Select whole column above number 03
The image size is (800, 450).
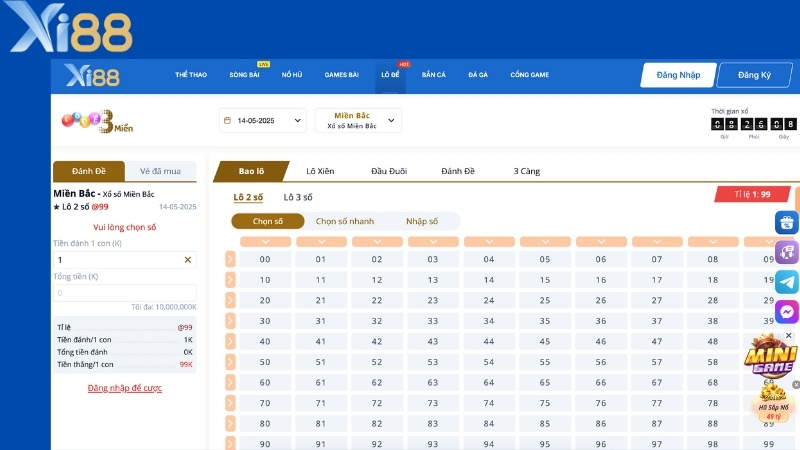(433, 242)
